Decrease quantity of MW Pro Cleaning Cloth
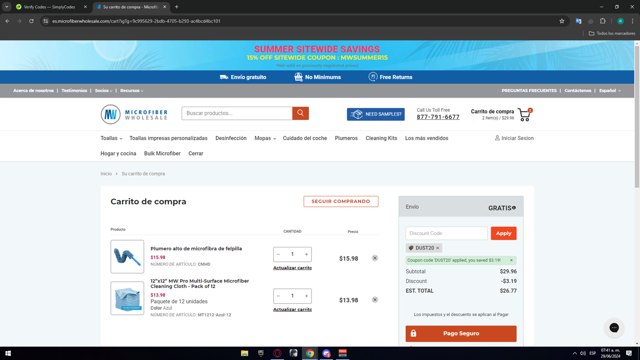Screen dimensions: 640x360 click(x=278, y=296)
